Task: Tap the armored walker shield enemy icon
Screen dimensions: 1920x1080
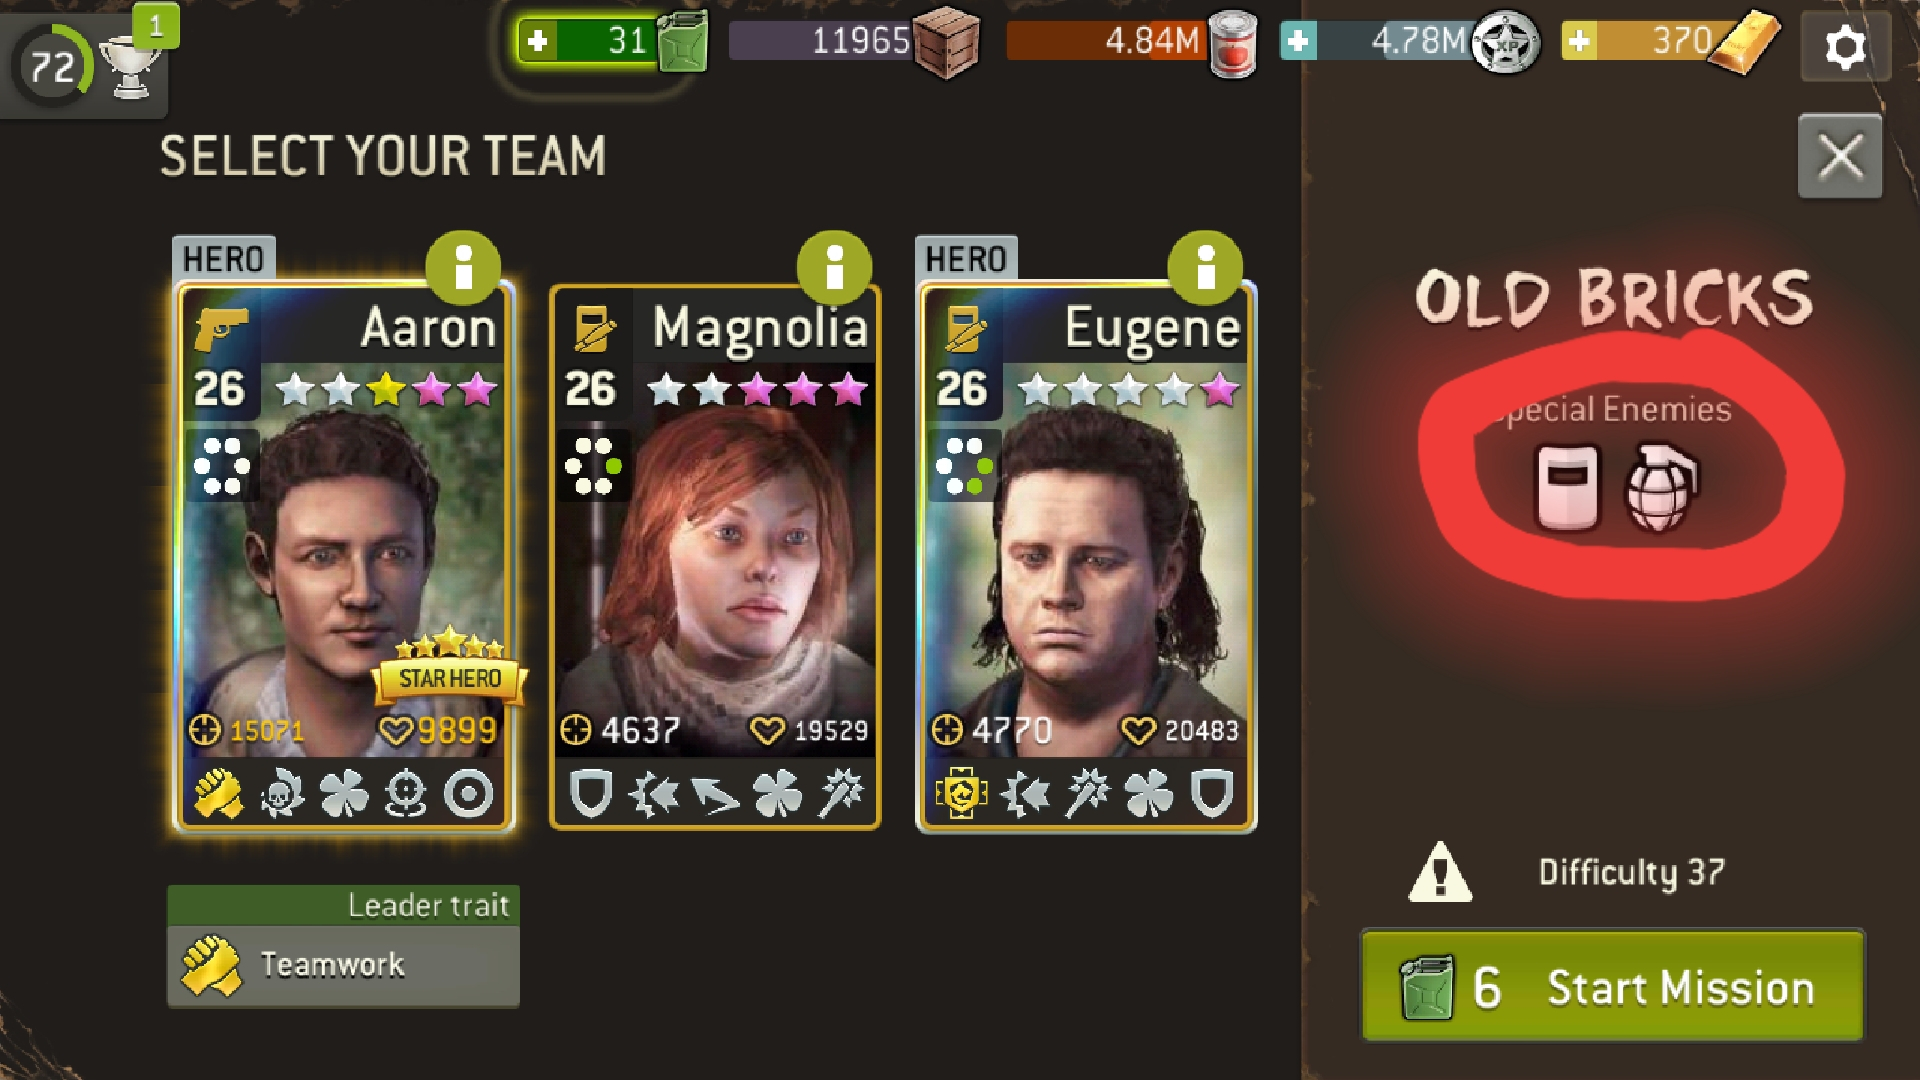Action: coord(1567,487)
